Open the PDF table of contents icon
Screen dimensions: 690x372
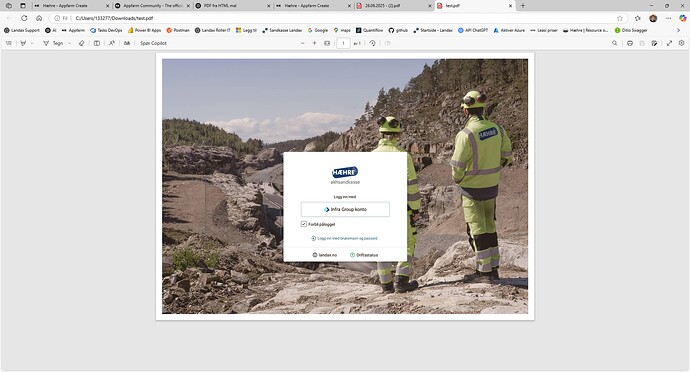click(9, 43)
